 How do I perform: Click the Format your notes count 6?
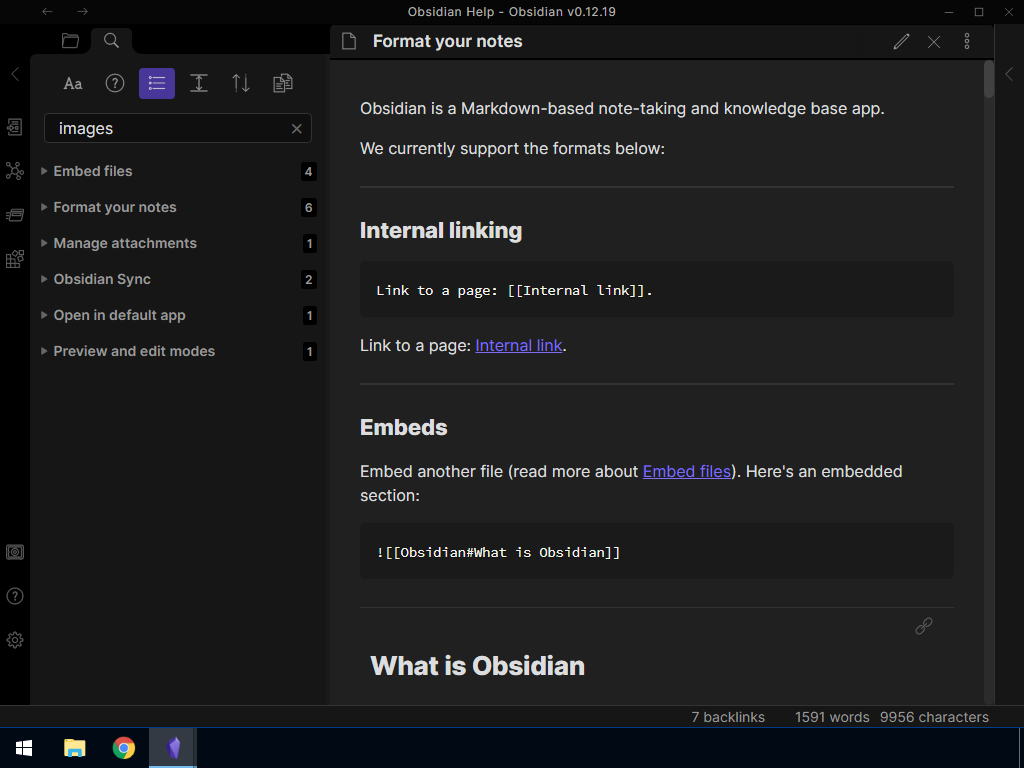[309, 208]
